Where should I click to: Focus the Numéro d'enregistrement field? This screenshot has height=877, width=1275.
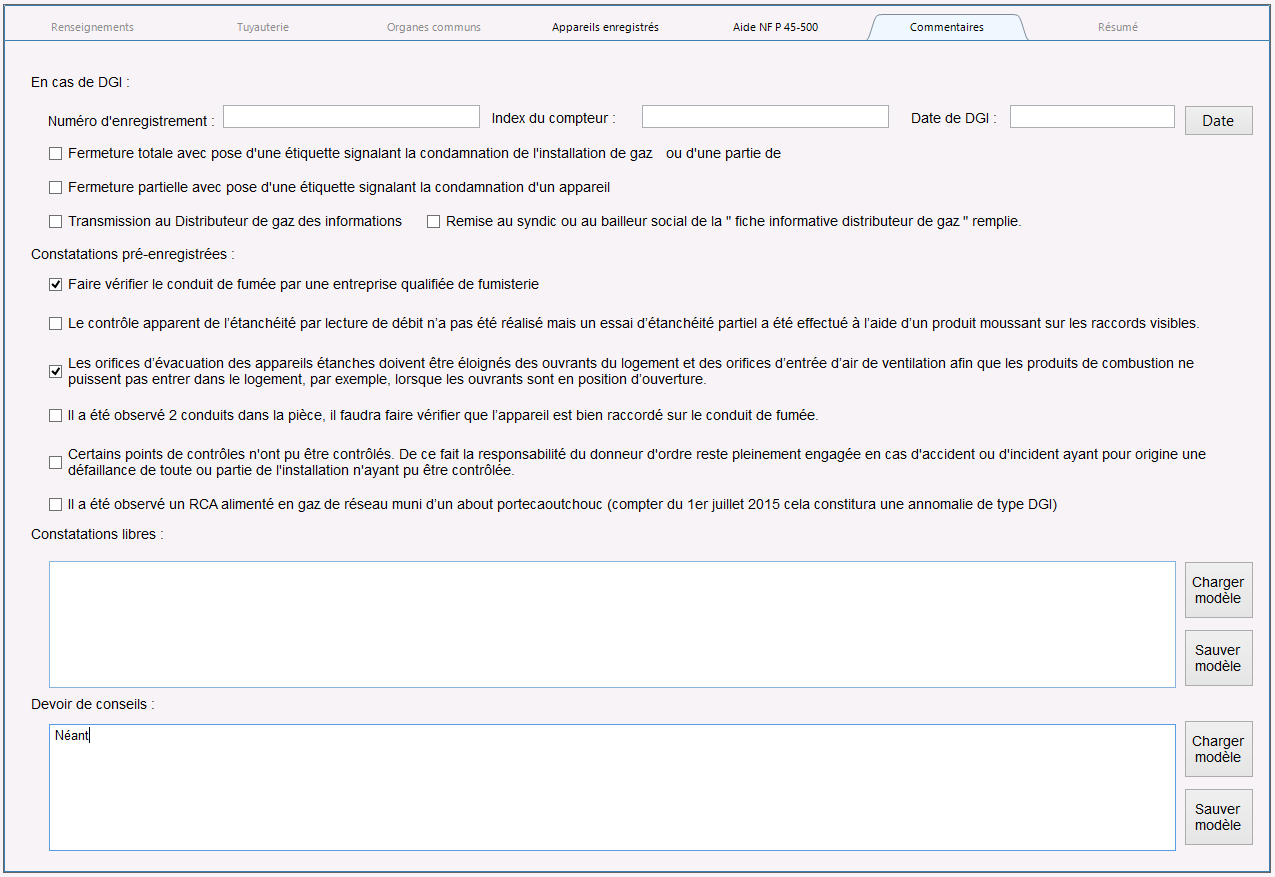tap(351, 117)
